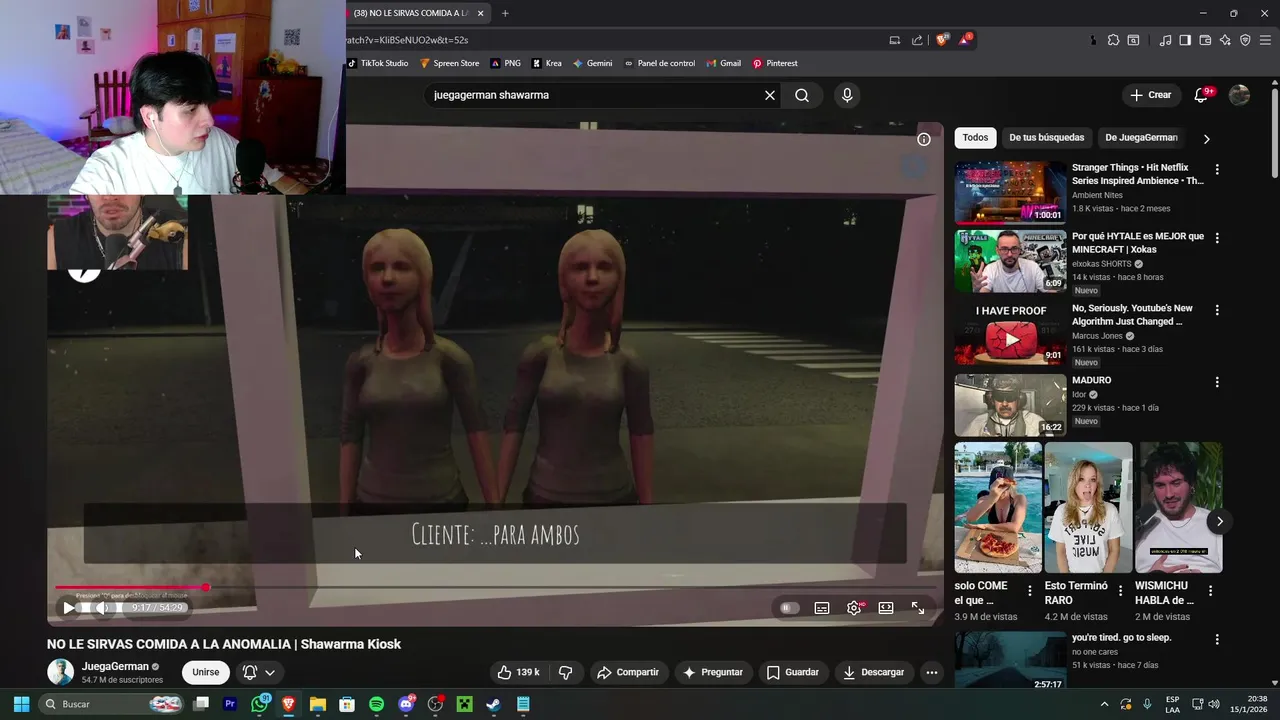Dislike the video
This screenshot has width=1280, height=720.
[x=565, y=672]
